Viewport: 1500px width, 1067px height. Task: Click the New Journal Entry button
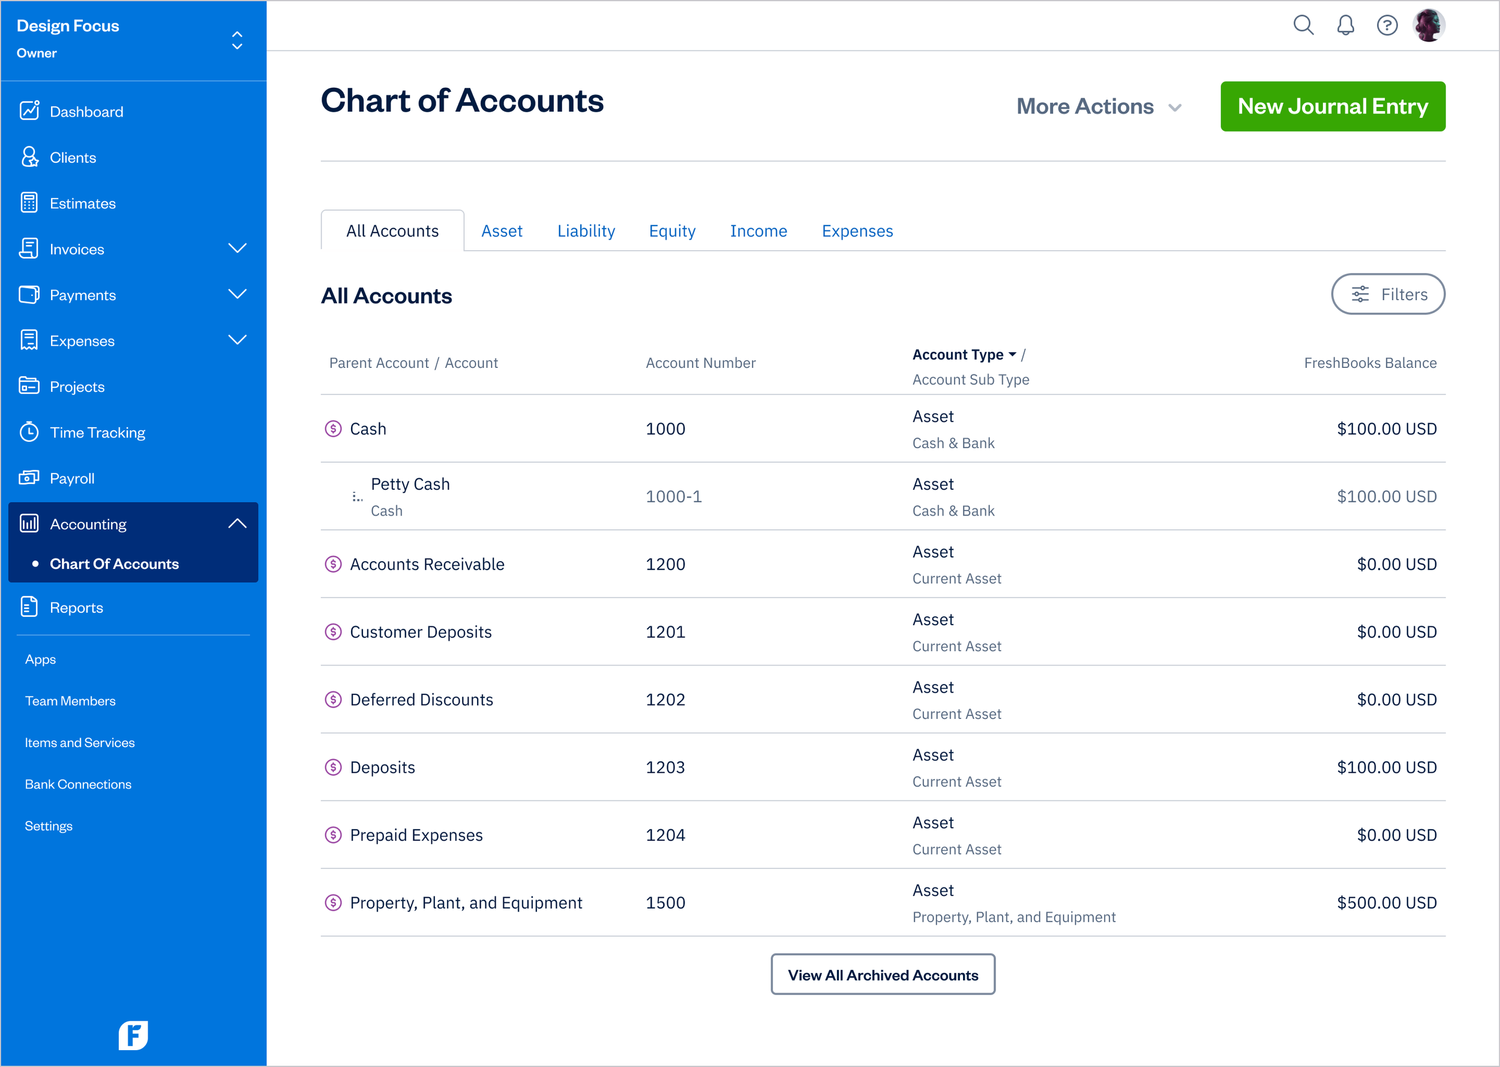(x=1332, y=106)
